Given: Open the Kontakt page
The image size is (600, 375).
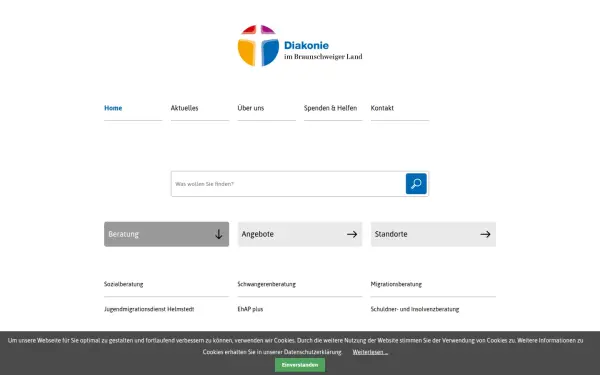Looking at the screenshot, I should [x=382, y=108].
